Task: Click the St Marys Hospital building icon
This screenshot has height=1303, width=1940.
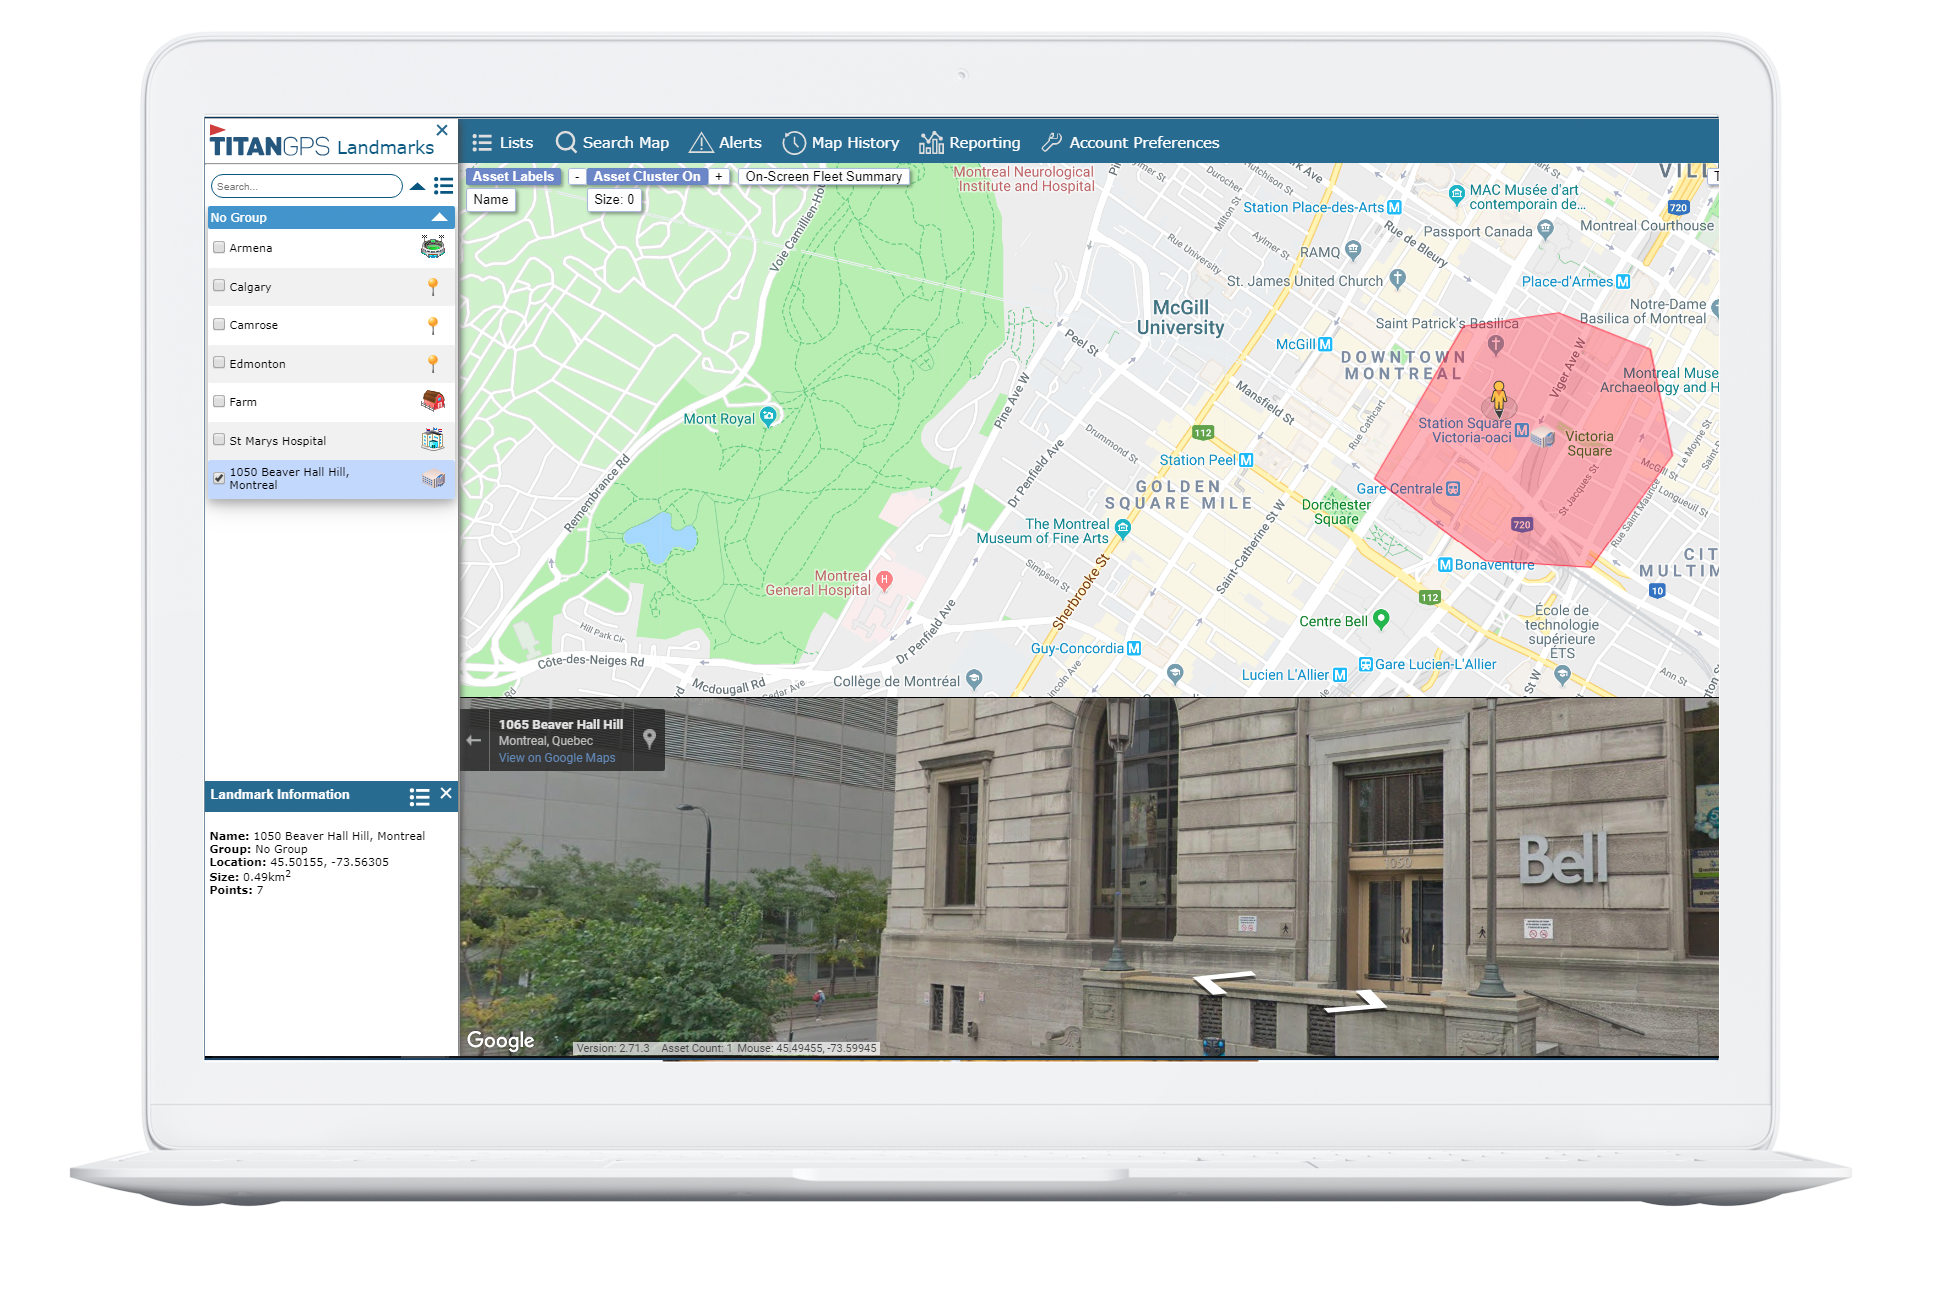Action: click(433, 440)
